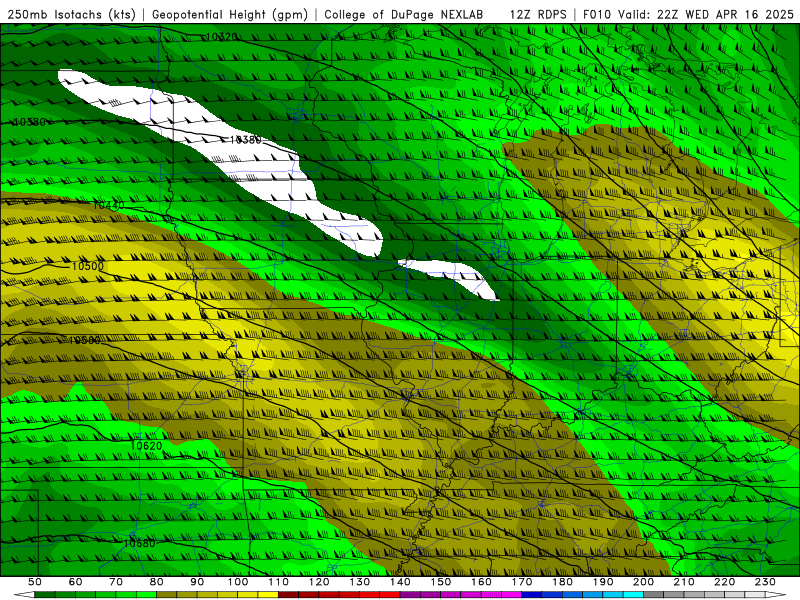Click the 10680 contour label
This screenshot has height=600, width=800.
coord(139,543)
